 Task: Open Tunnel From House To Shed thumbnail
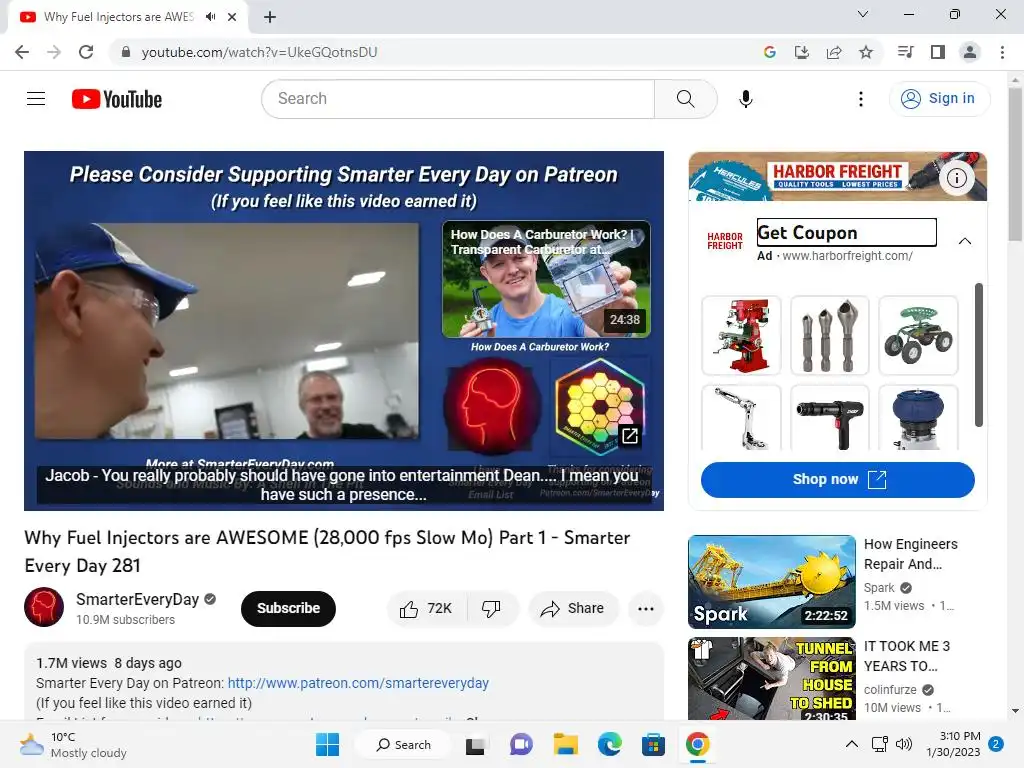(771, 679)
